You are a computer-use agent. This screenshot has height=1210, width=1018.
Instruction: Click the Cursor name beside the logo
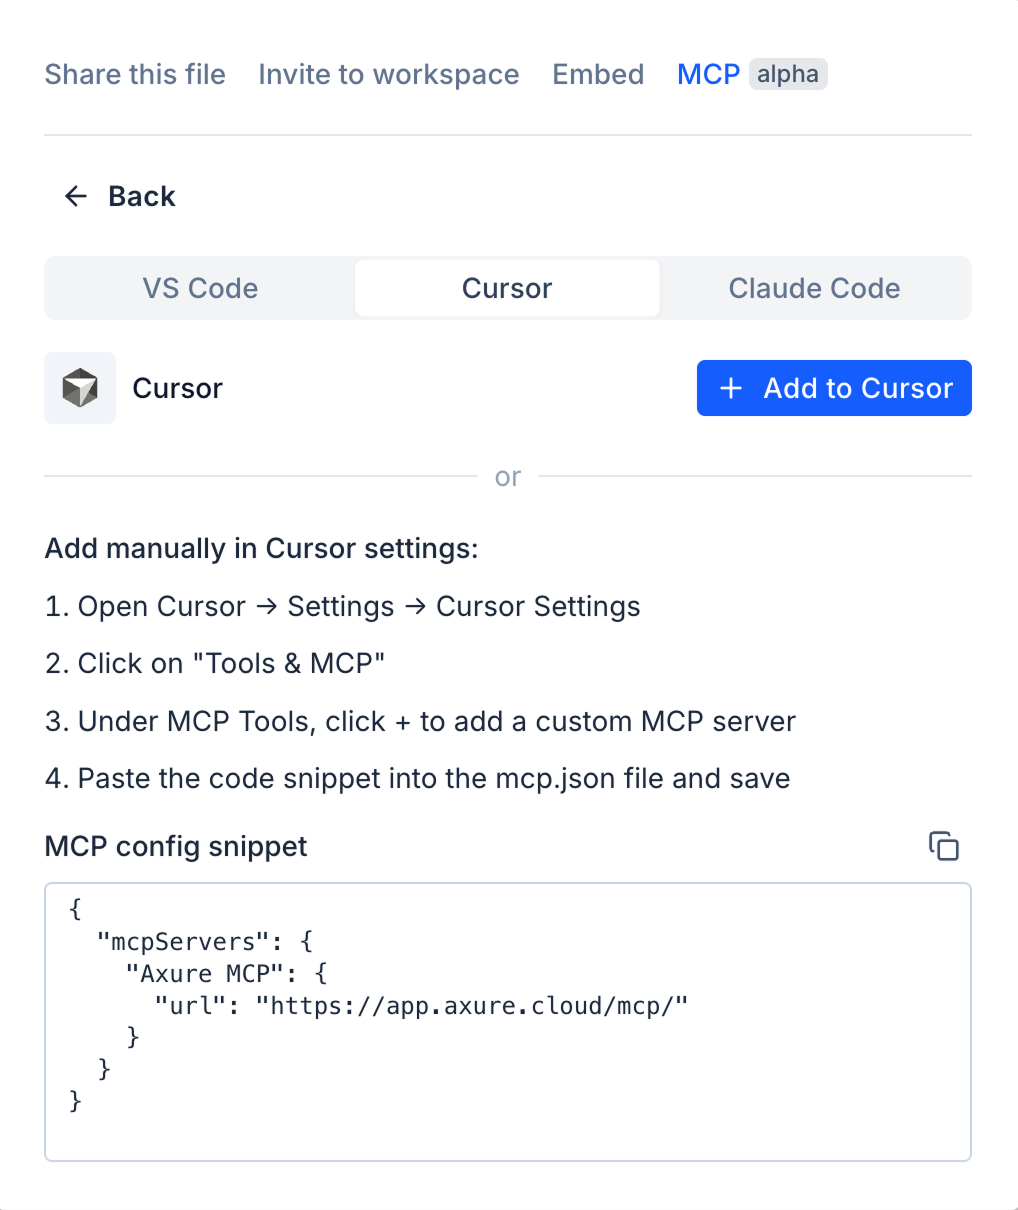pyautogui.click(x=177, y=388)
